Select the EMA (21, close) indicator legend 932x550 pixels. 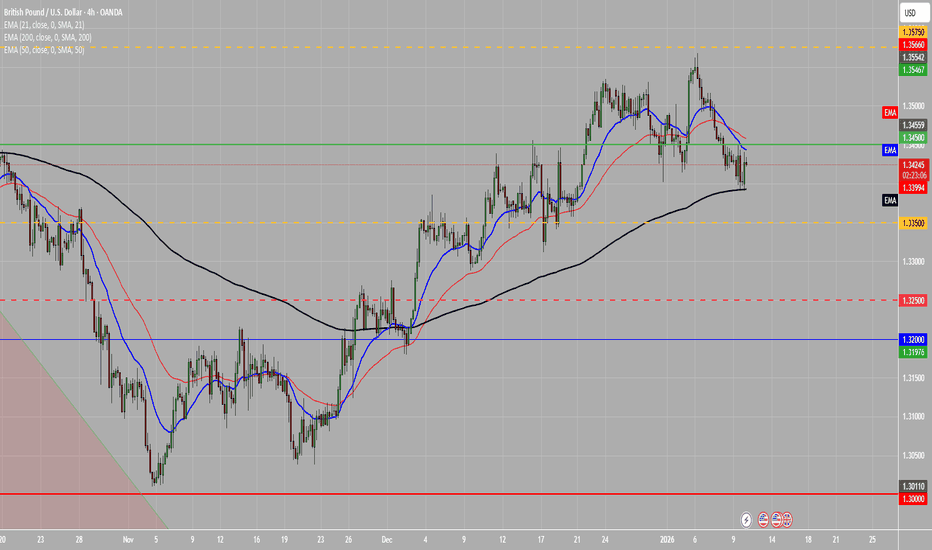[x=55, y=23]
